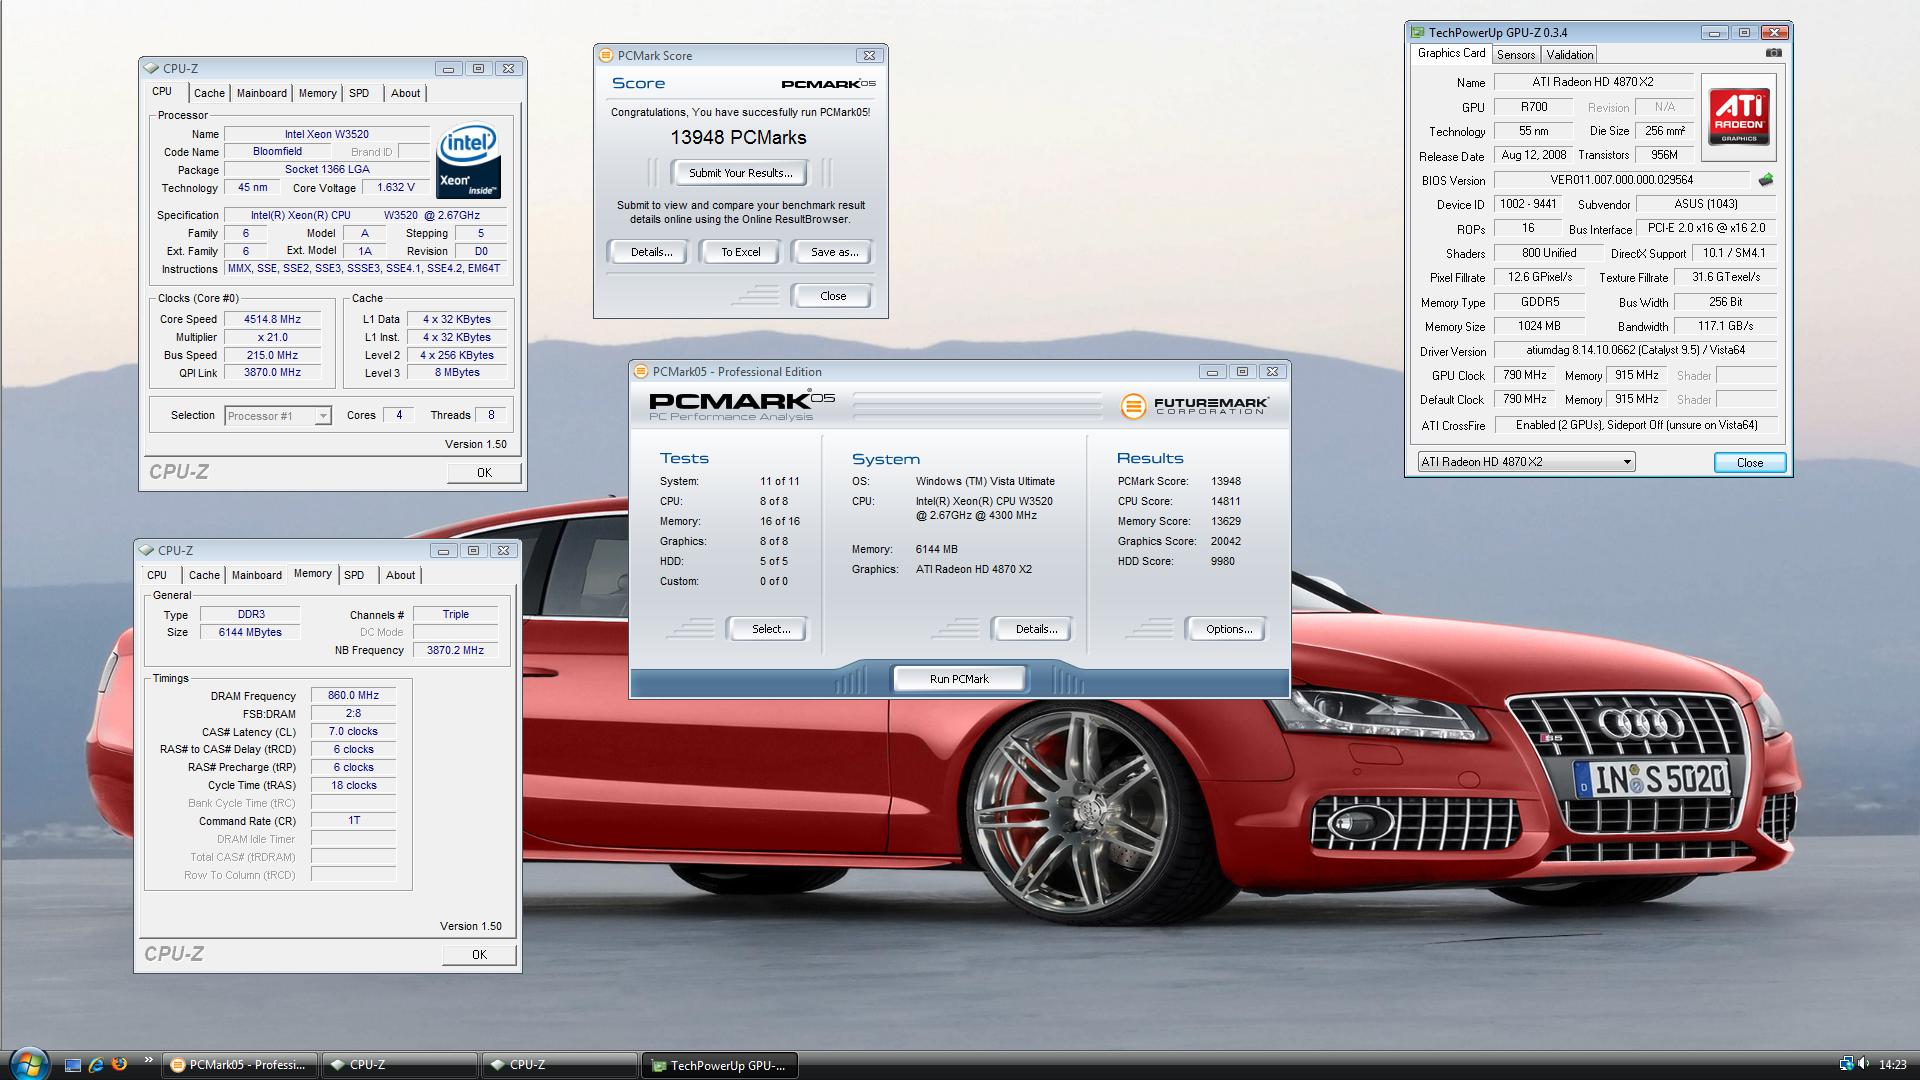The width and height of the screenshot is (1920, 1080).
Task: Click OK in the lower CPU-Z memory window
Action: click(479, 955)
